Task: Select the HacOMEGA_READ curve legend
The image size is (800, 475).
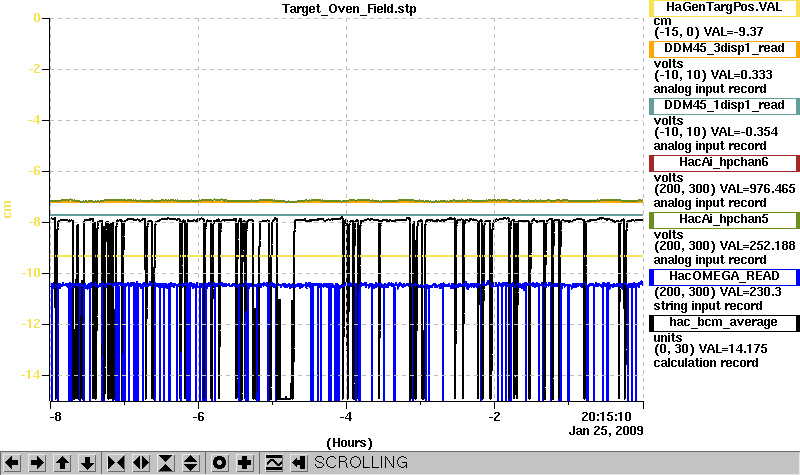Action: [724, 277]
